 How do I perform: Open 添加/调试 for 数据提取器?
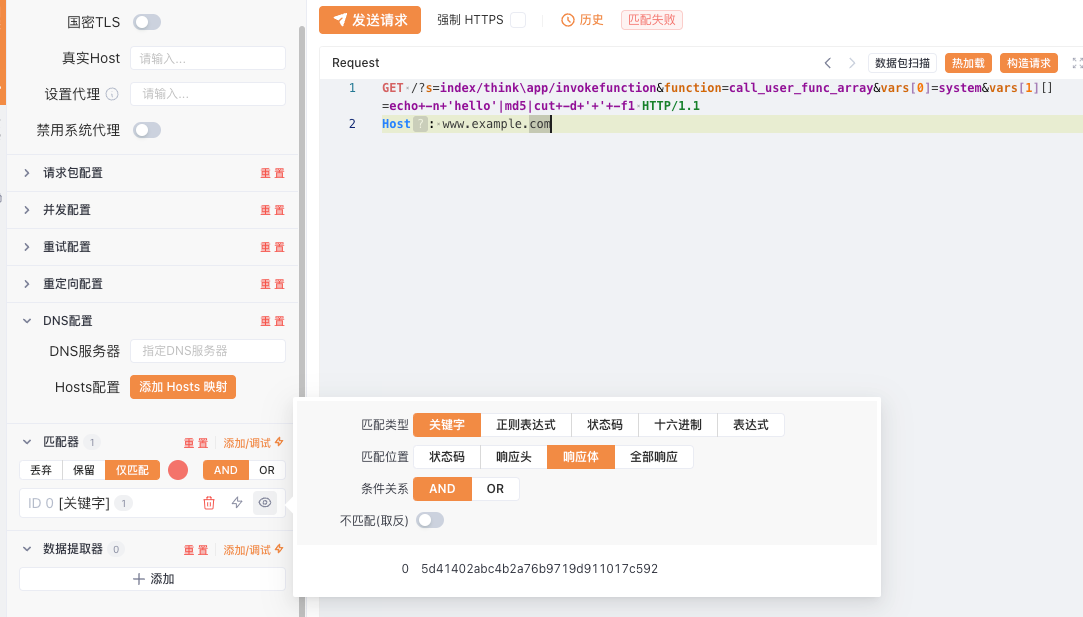(253, 550)
